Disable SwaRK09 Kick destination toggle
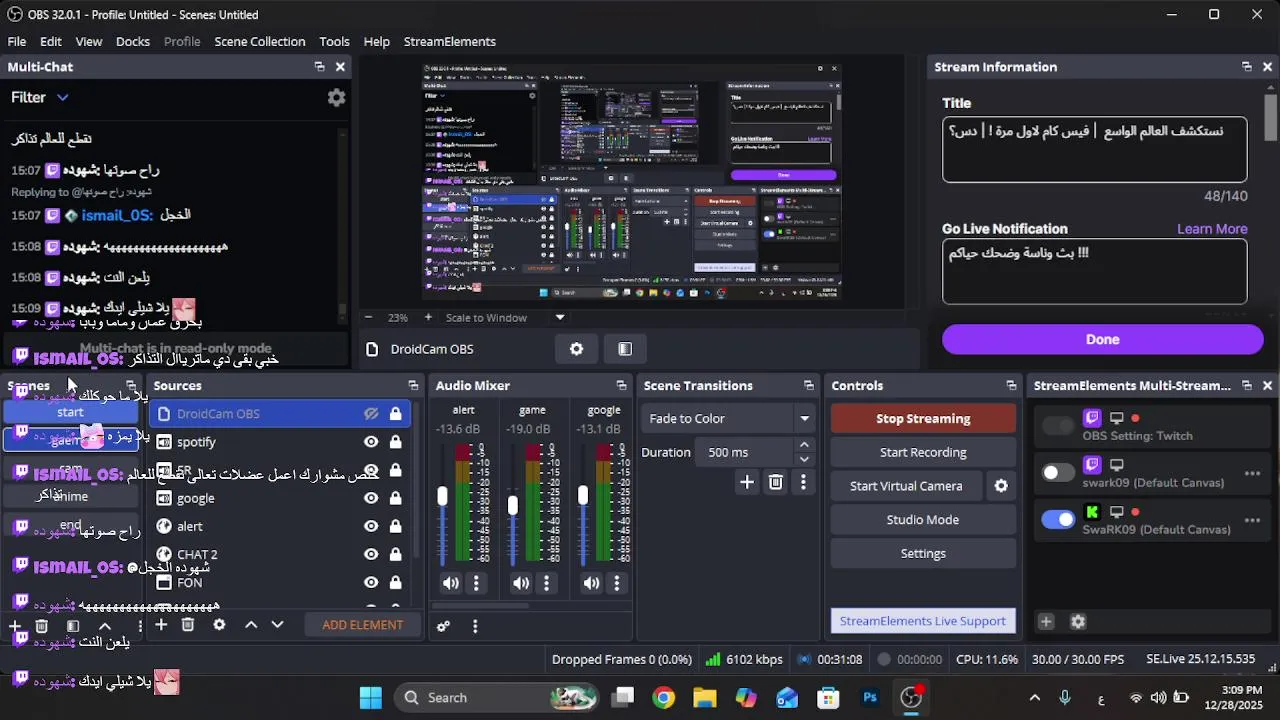 tap(1058, 520)
